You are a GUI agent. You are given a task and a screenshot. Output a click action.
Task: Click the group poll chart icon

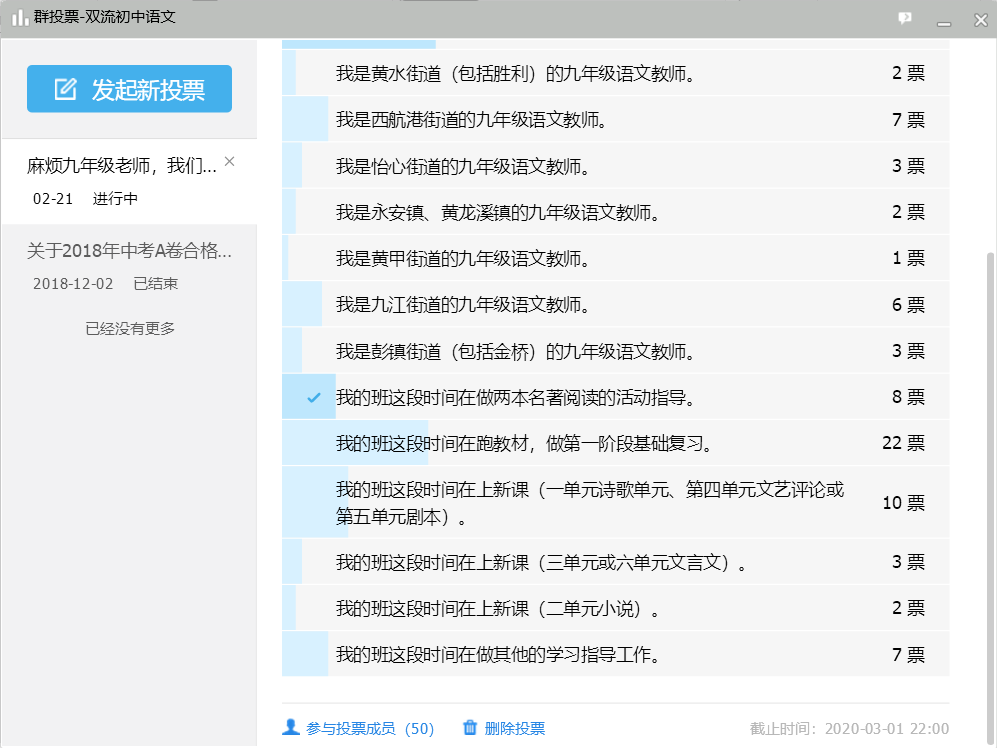19,18
